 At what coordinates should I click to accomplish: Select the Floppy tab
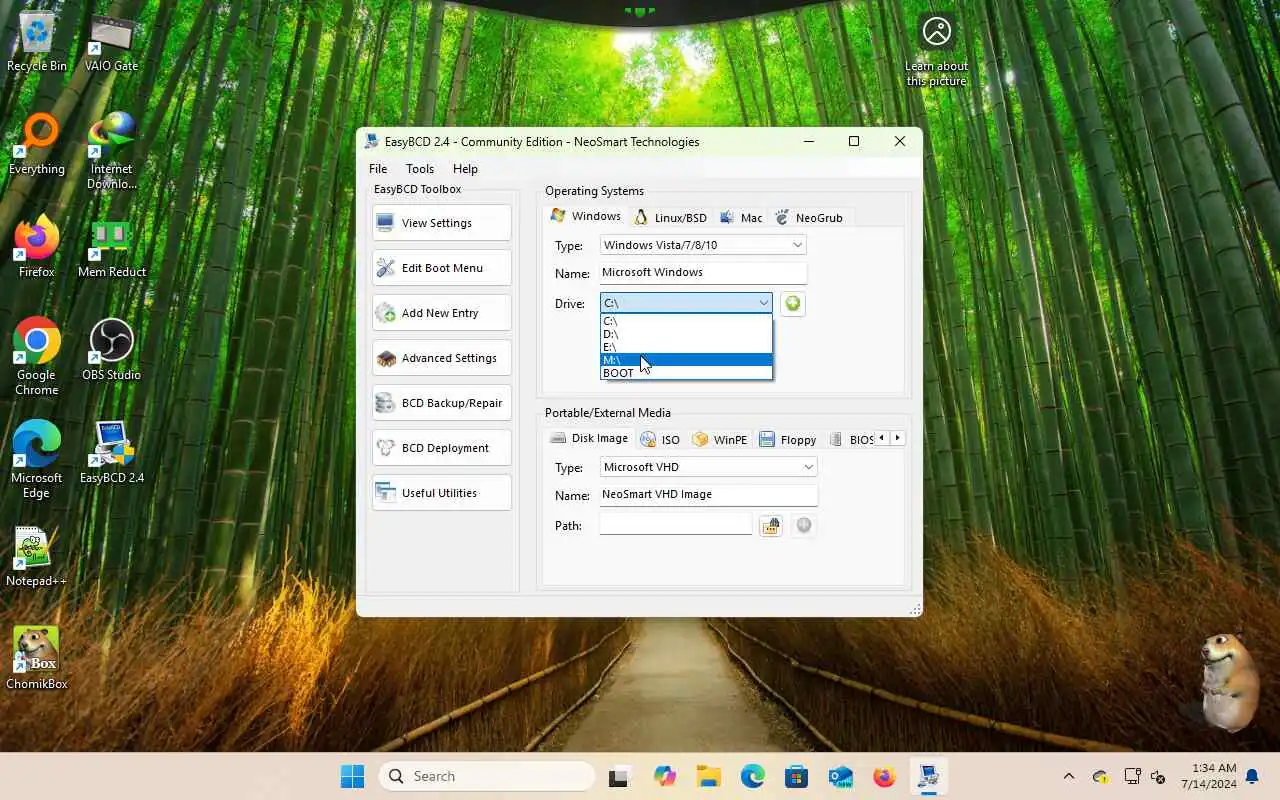788,439
